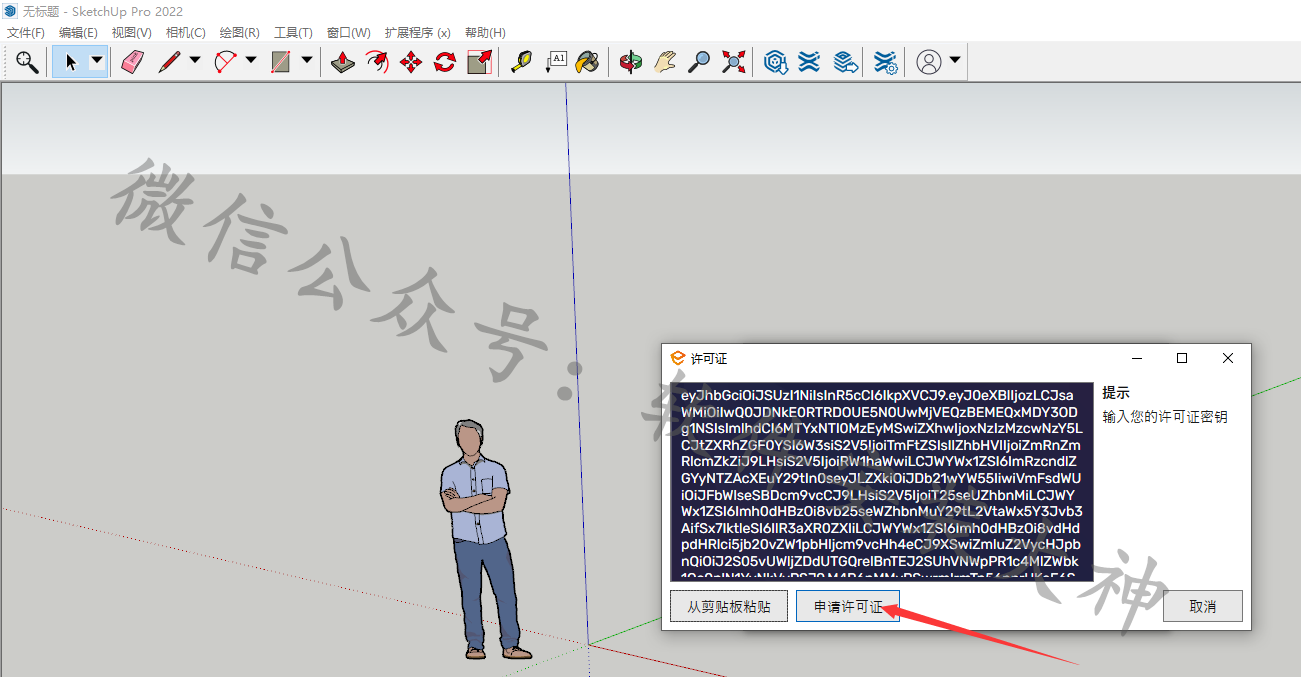Click the Search magnifier icon in toolbar
The width and height of the screenshot is (1301, 677).
pos(27,62)
